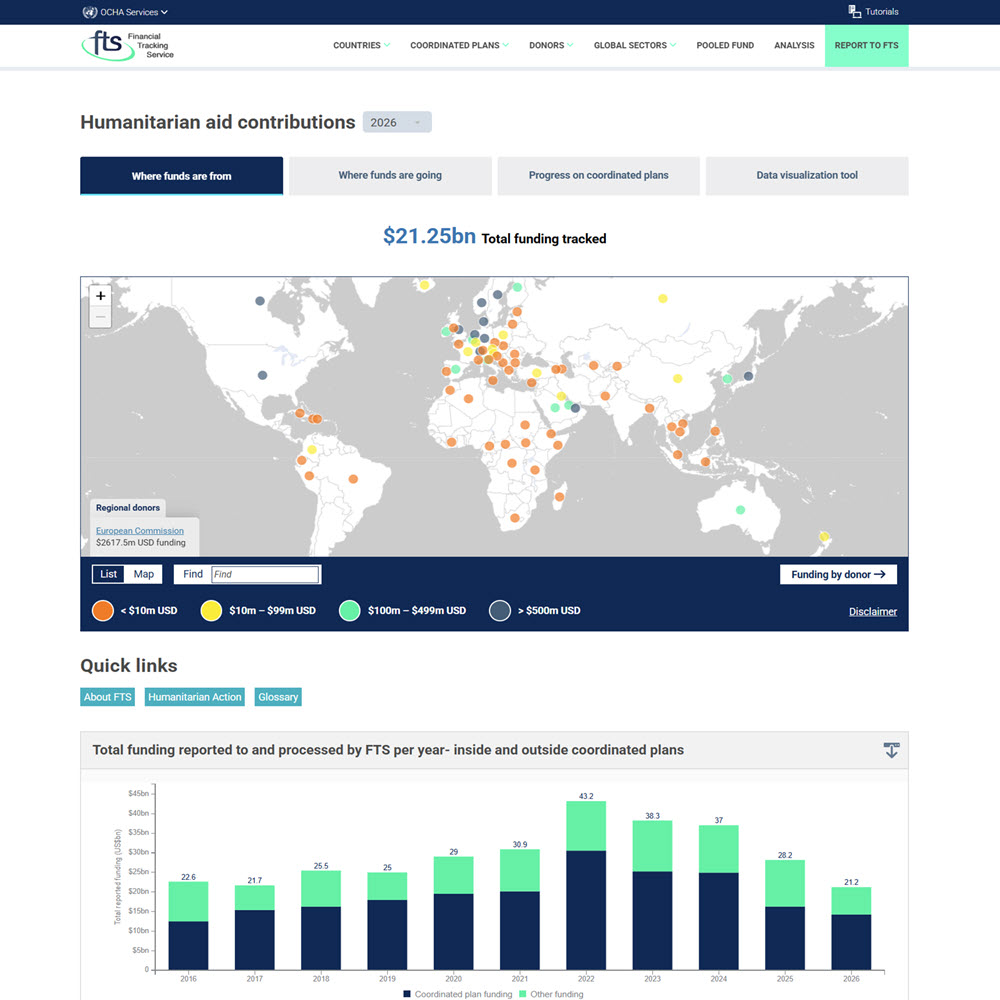1000x1000 pixels.
Task: Click the Japan donor marker on map
Action: pos(748,376)
